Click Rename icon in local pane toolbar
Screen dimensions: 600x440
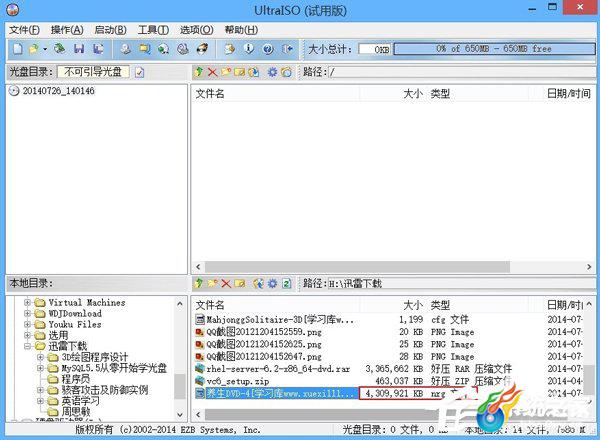coord(240,283)
